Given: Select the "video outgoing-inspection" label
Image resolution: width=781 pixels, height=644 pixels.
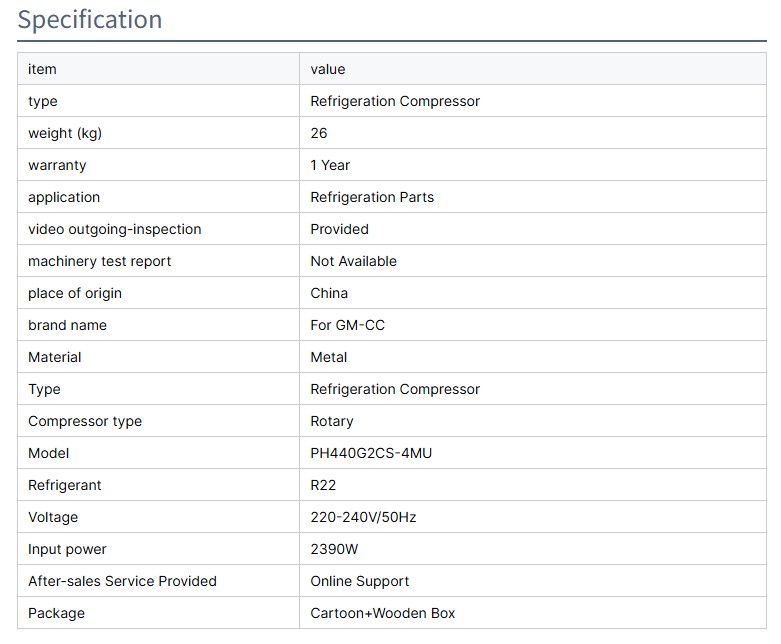Looking at the screenshot, I should [x=115, y=229].
